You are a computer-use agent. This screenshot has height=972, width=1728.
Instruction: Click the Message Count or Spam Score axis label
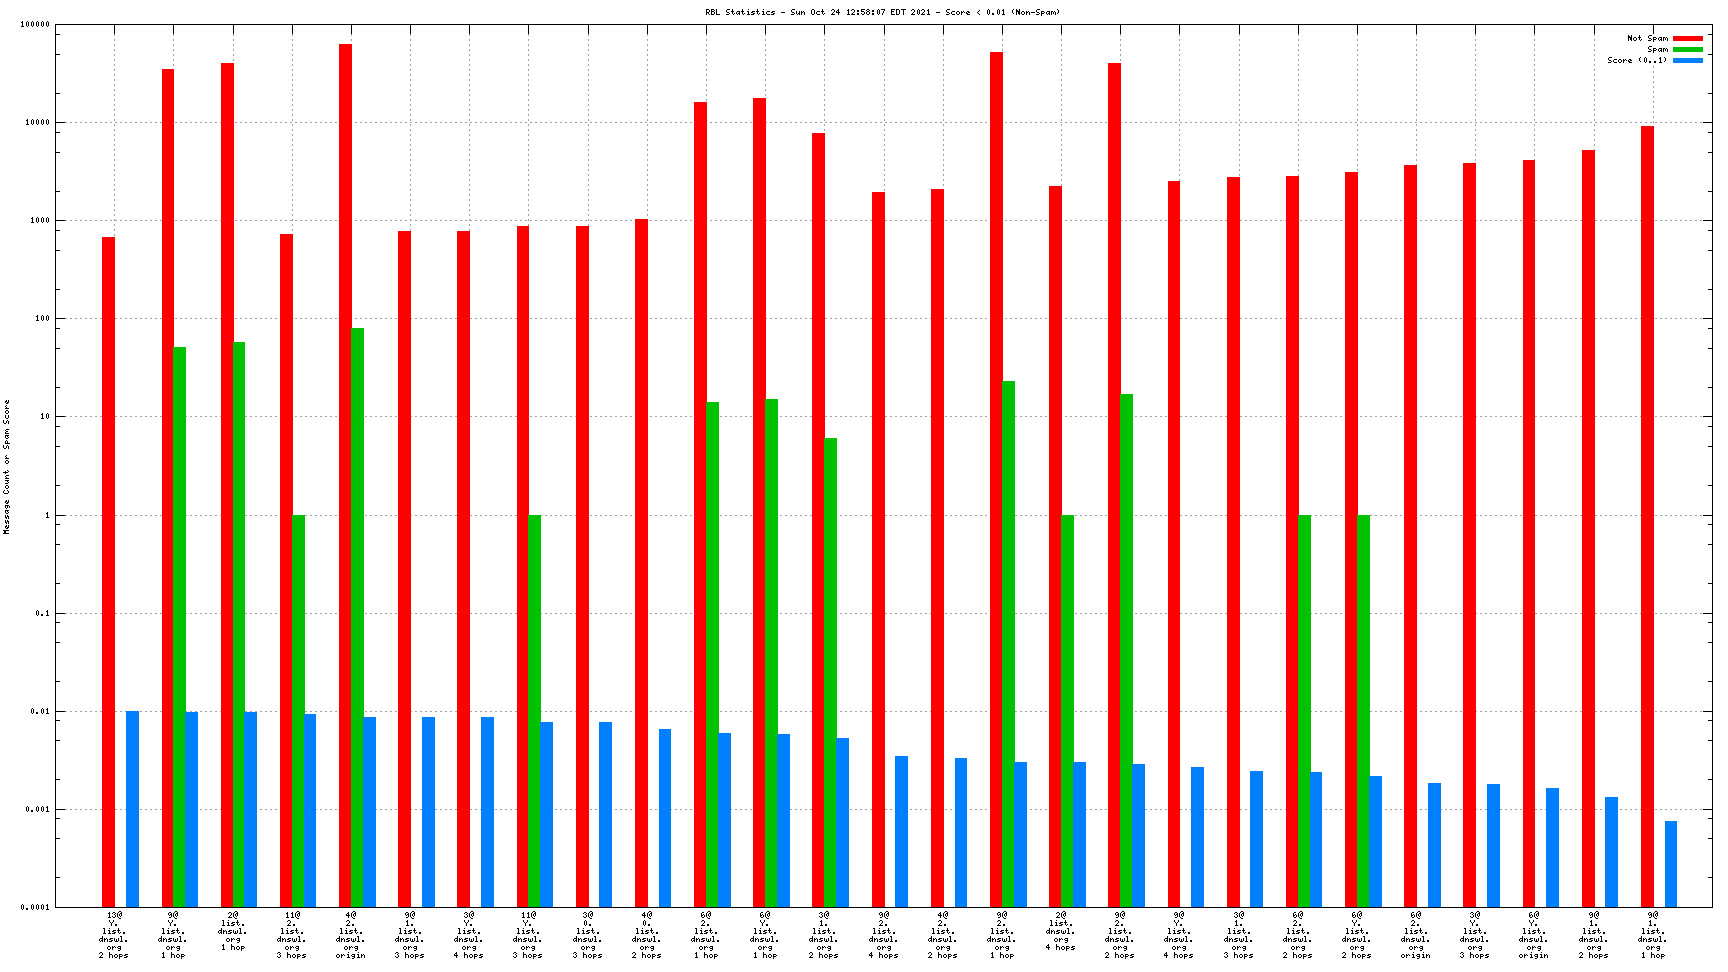[6, 467]
